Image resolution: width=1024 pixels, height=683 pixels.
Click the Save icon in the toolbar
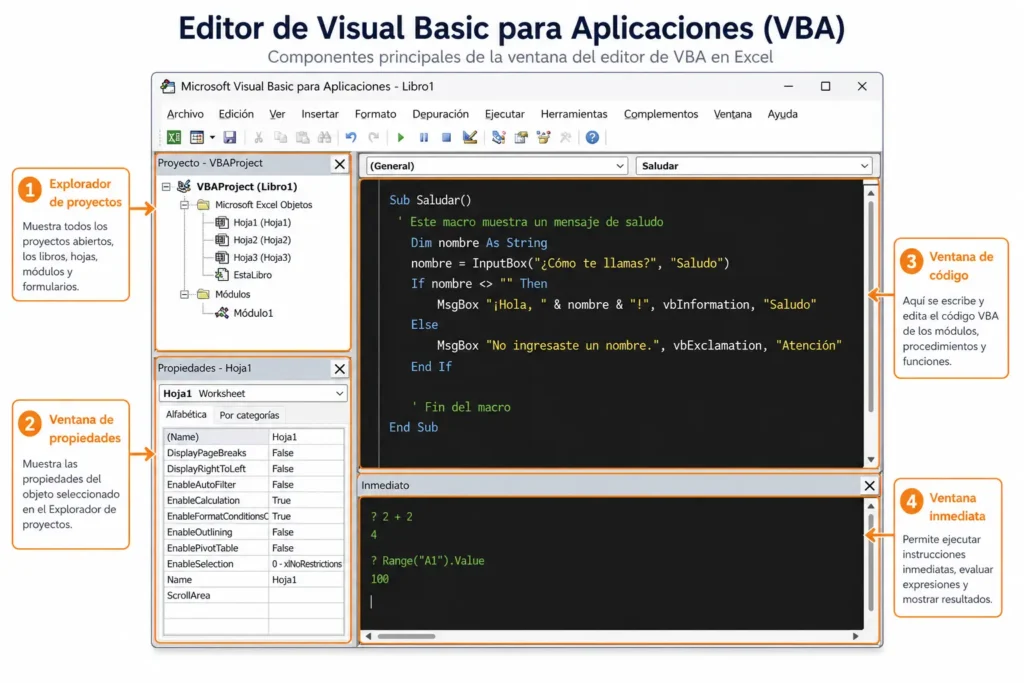coord(230,137)
